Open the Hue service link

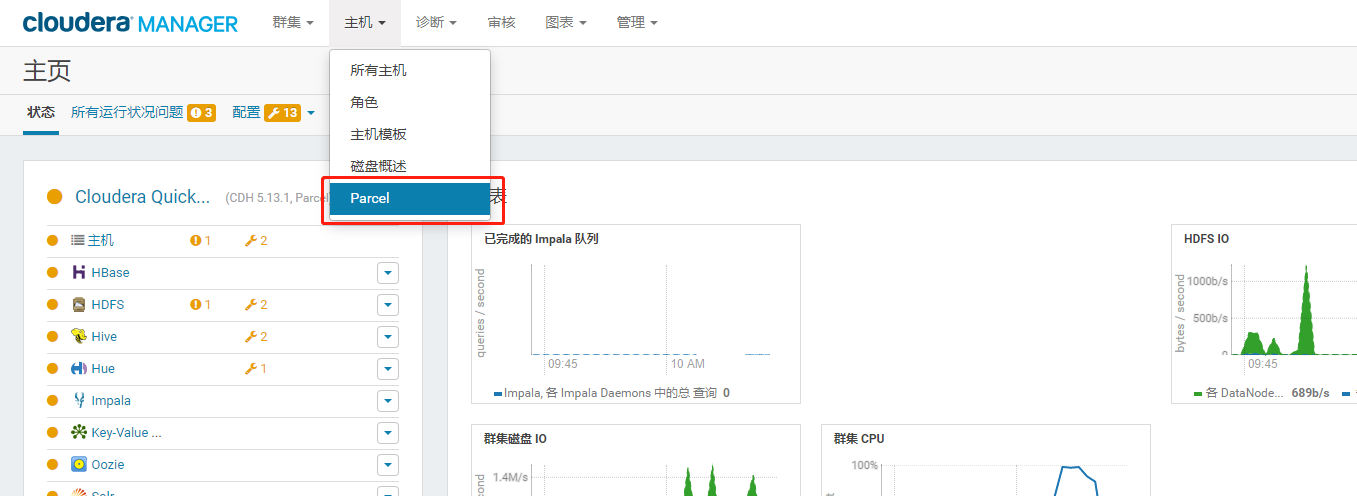point(103,368)
